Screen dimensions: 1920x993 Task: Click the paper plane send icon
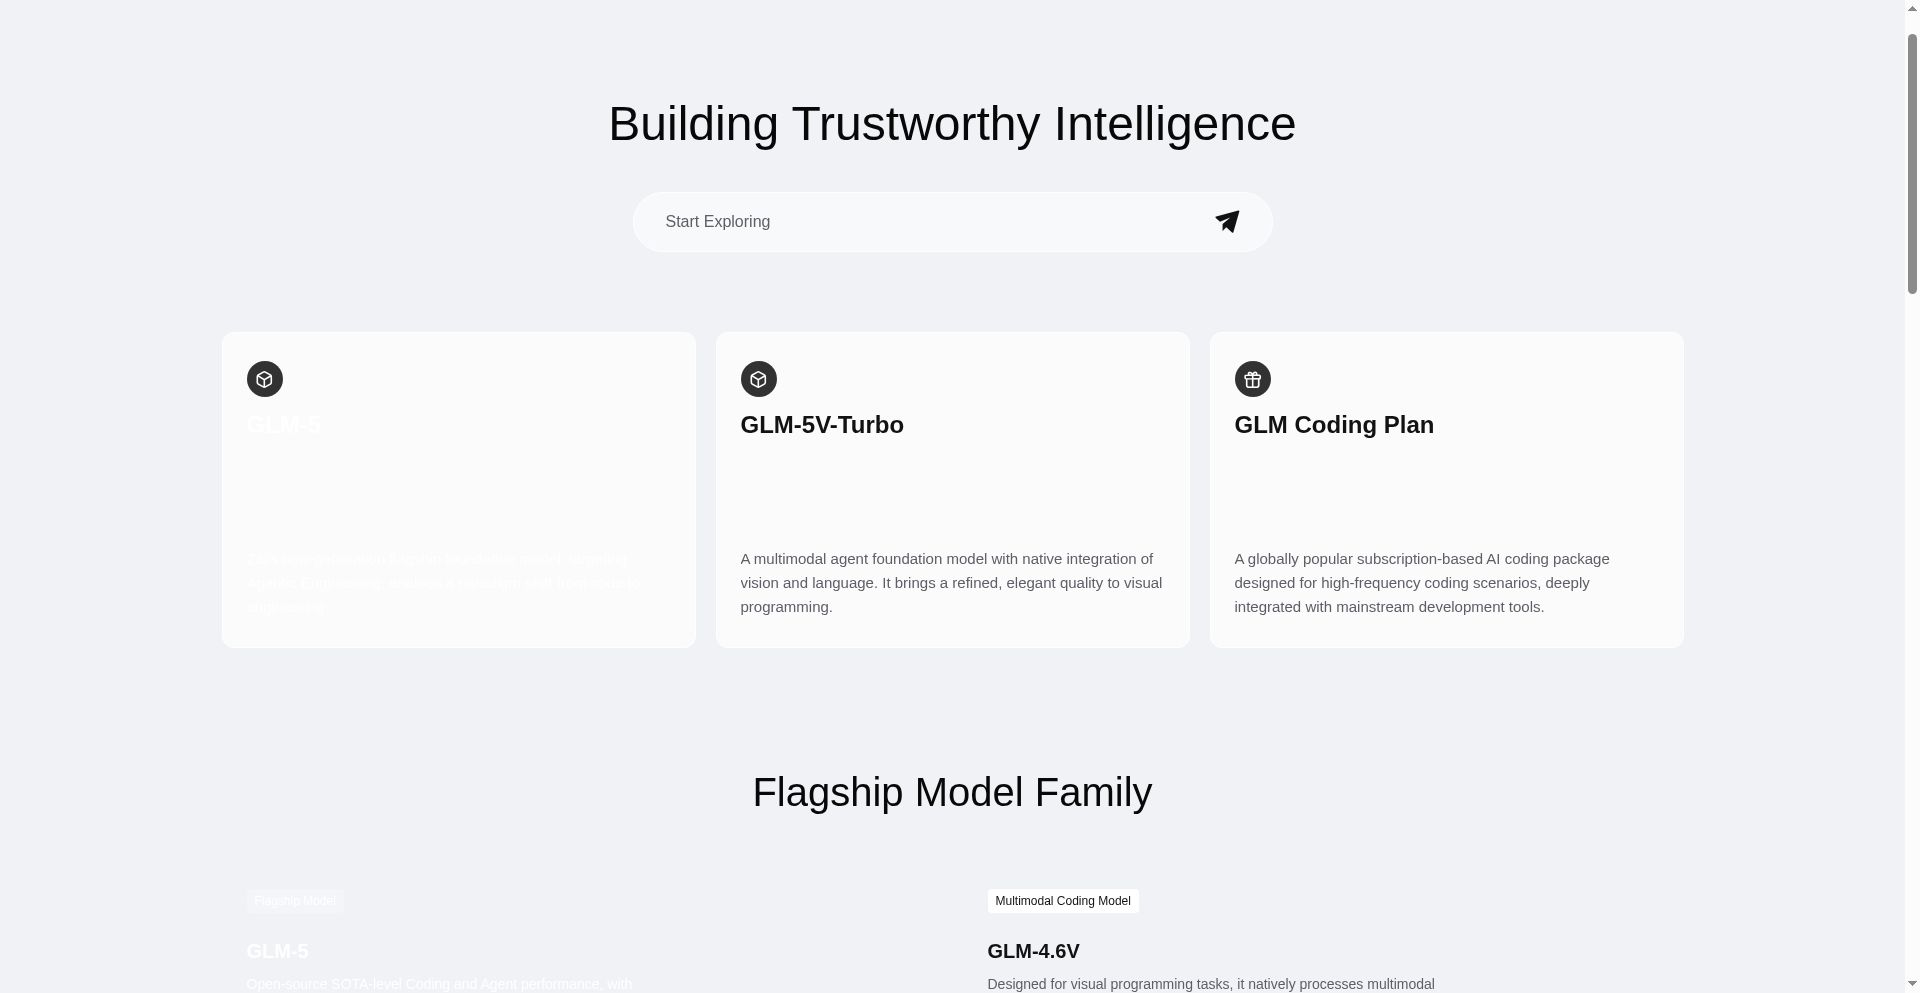[x=1227, y=221]
